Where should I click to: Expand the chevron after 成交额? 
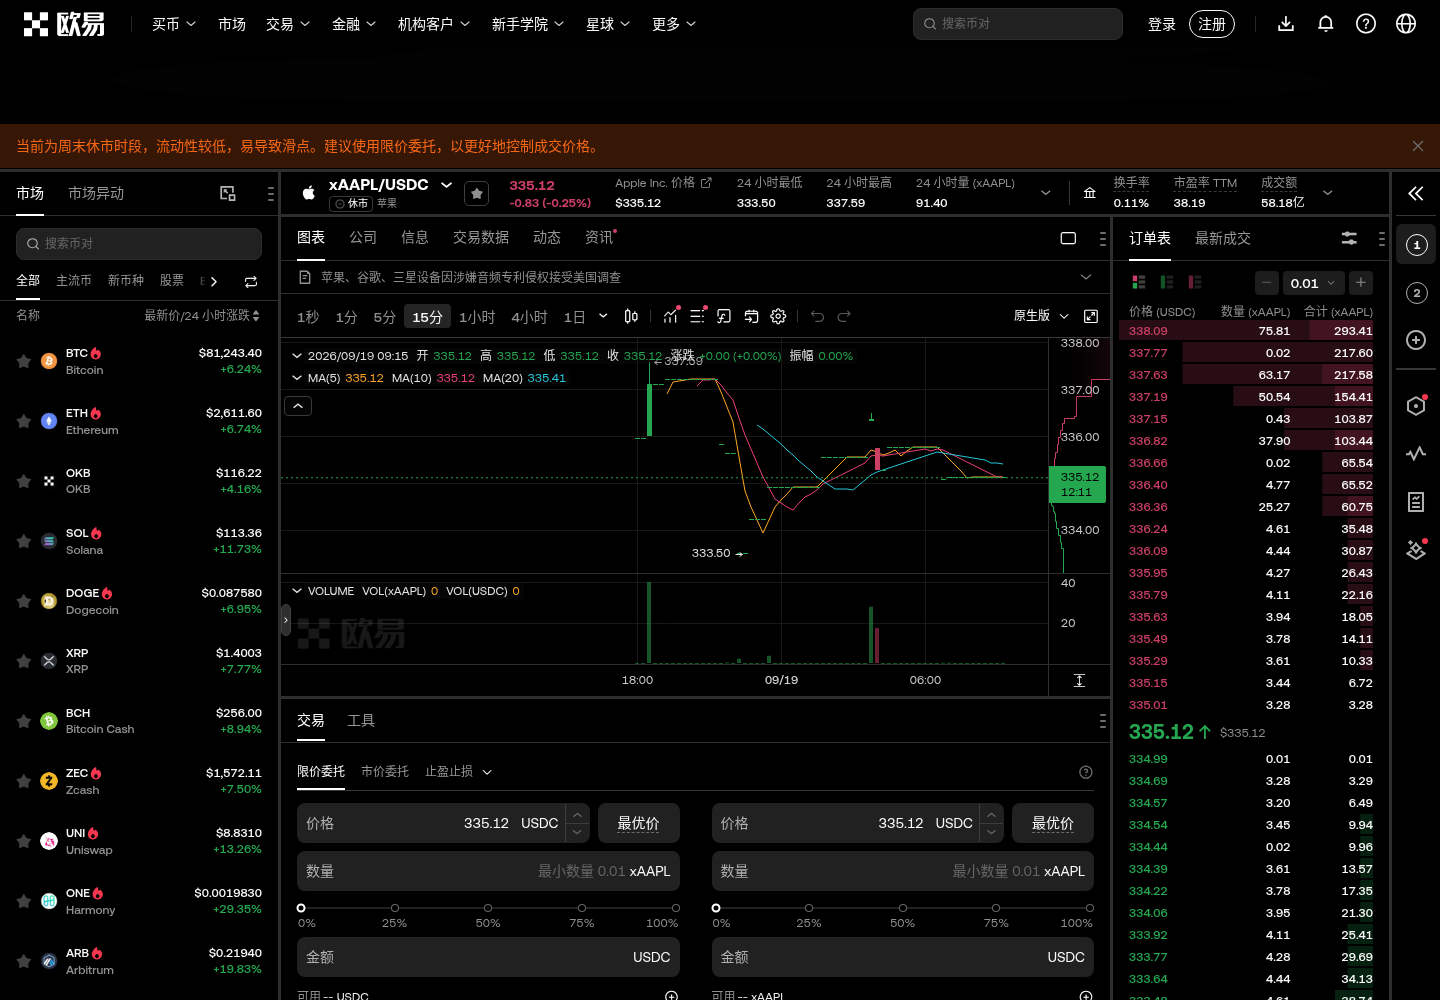1328,193
